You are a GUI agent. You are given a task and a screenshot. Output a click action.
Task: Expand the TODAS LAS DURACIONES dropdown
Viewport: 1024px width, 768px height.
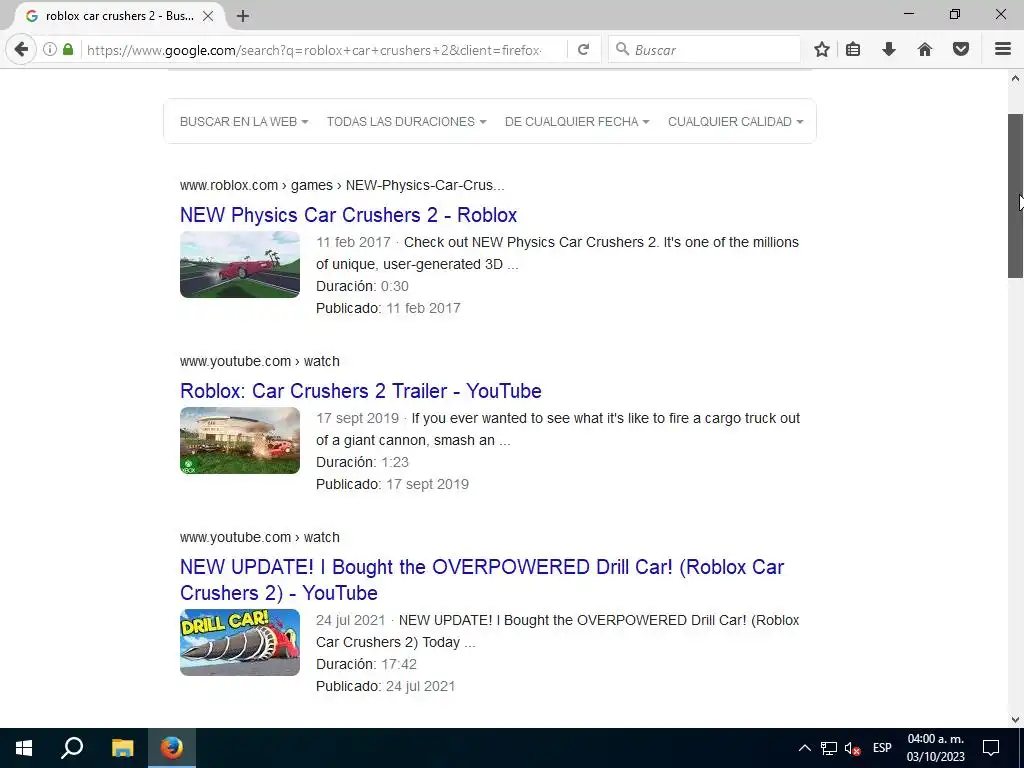point(406,121)
